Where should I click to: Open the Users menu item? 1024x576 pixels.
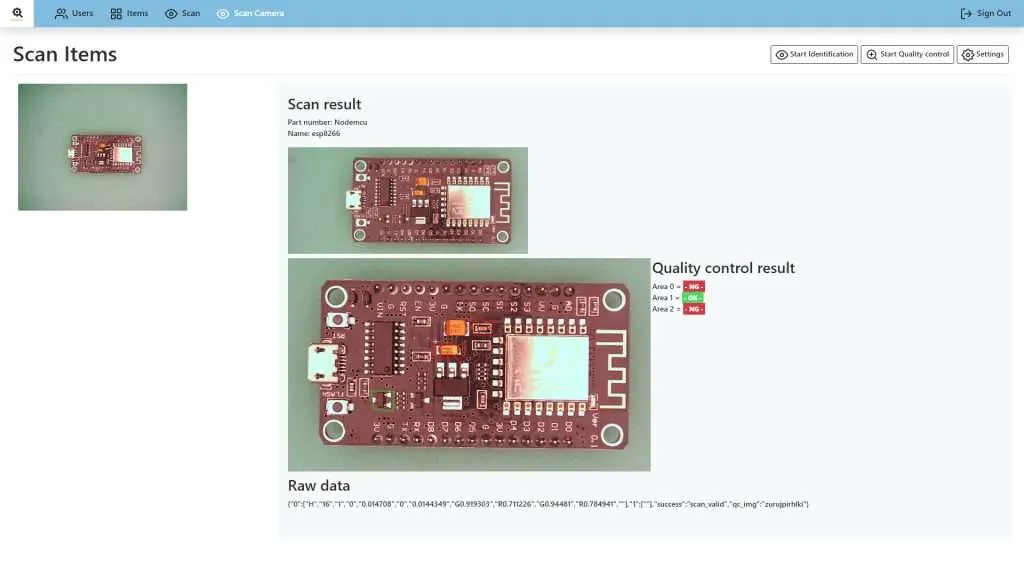(74, 13)
